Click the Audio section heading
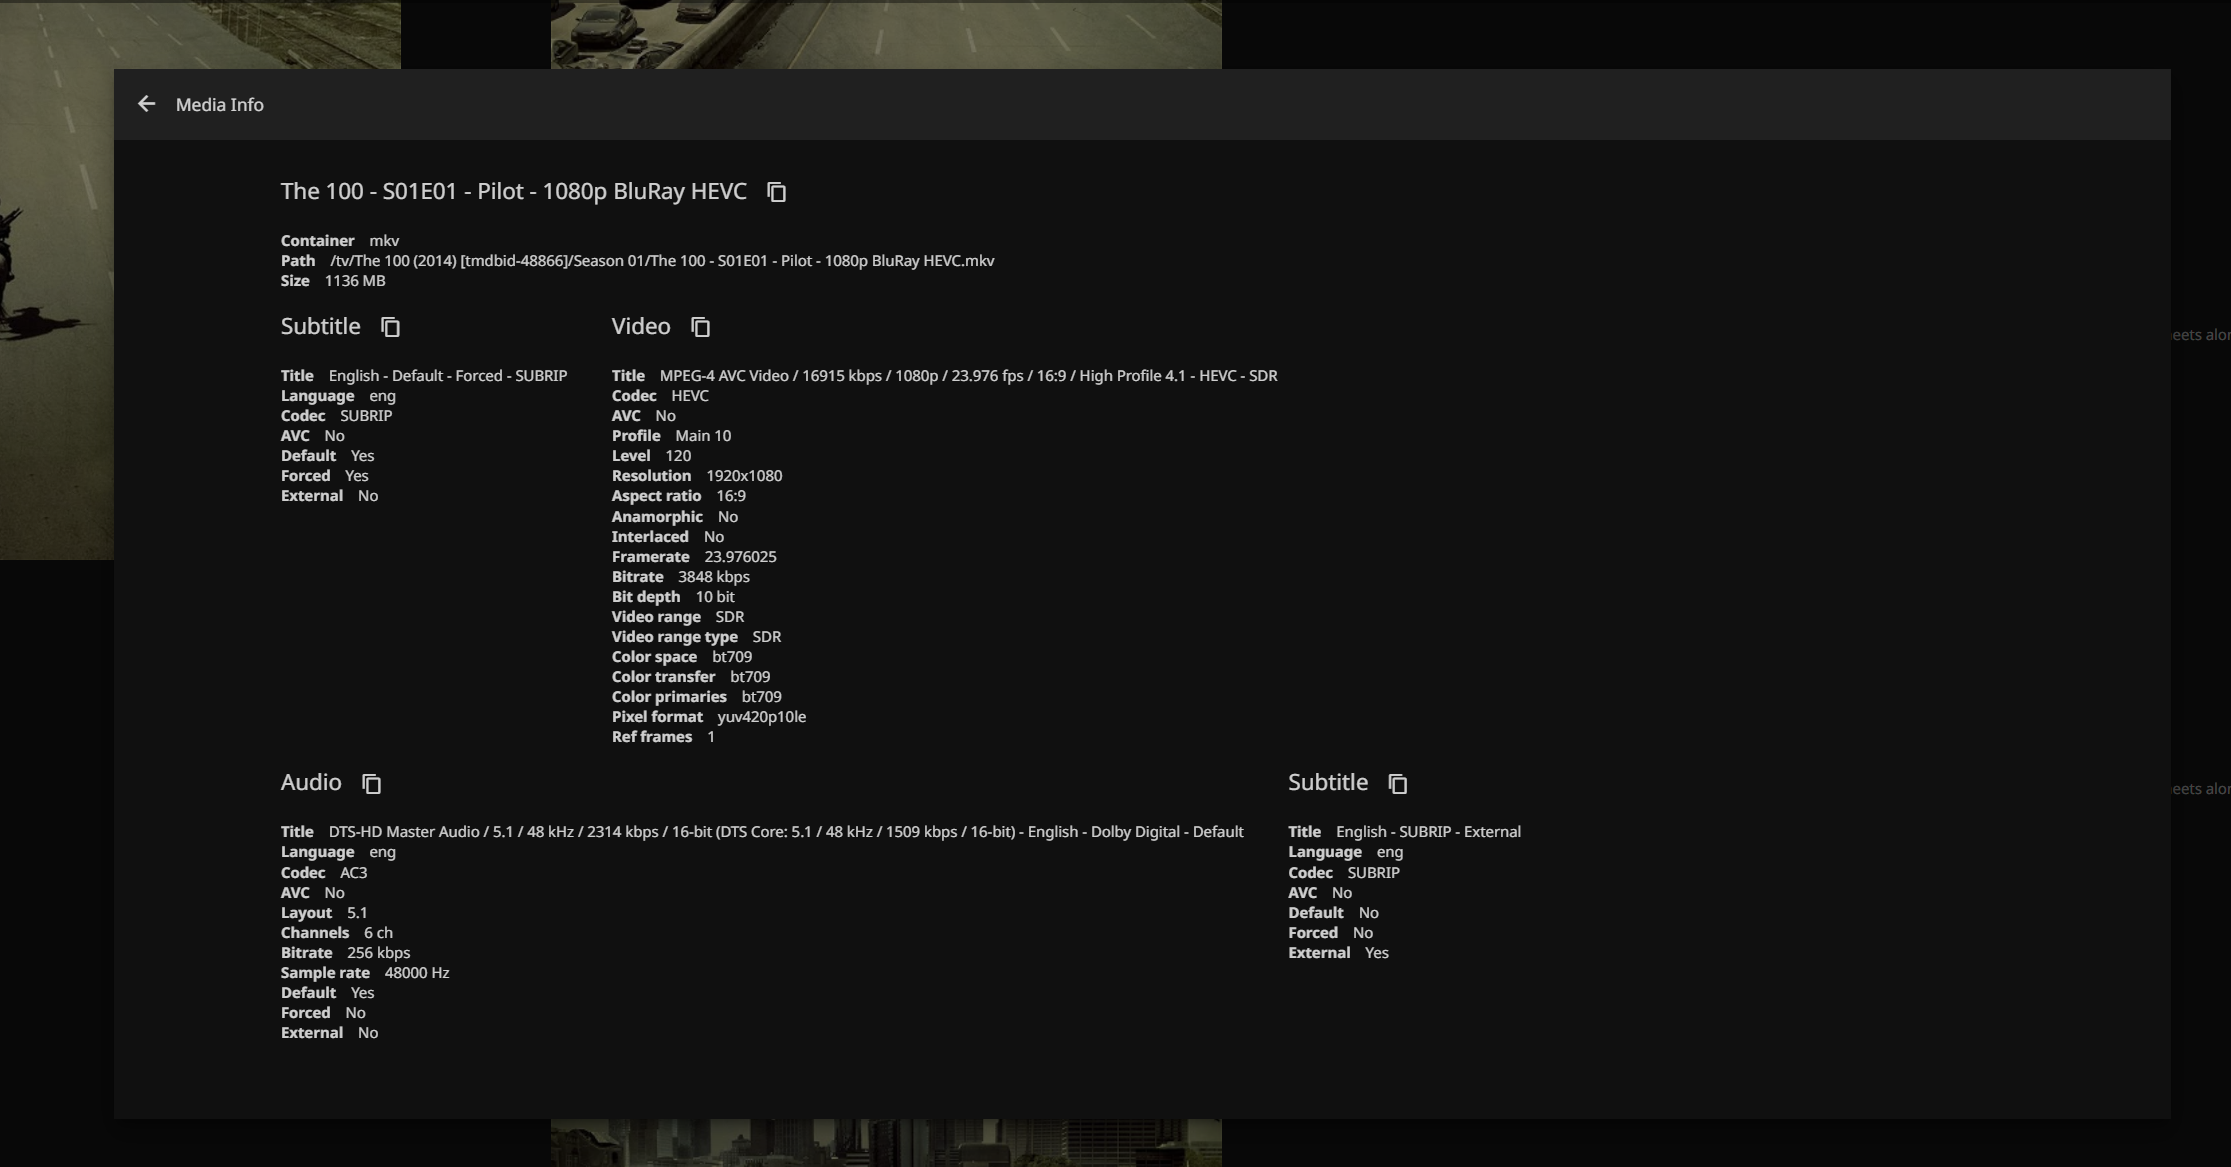The width and height of the screenshot is (2231, 1167). coord(310,783)
